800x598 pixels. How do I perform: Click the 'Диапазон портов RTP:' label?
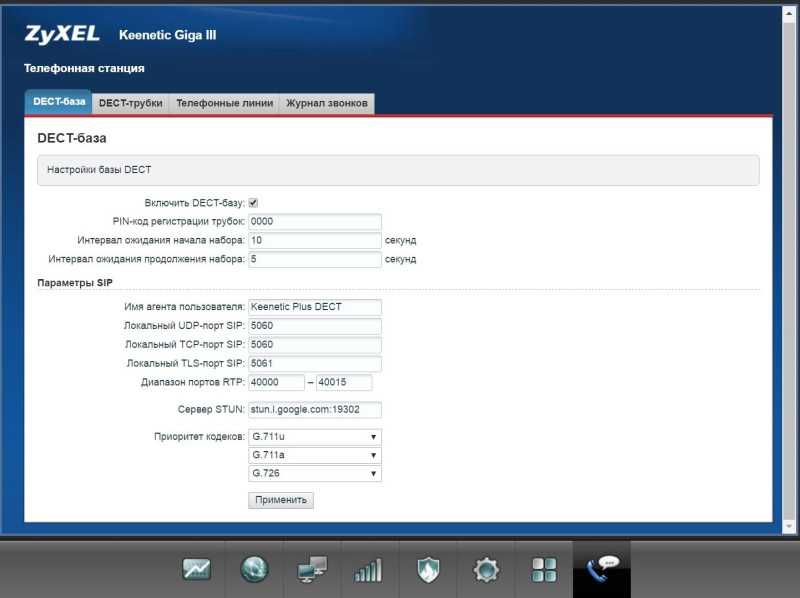[x=193, y=382]
